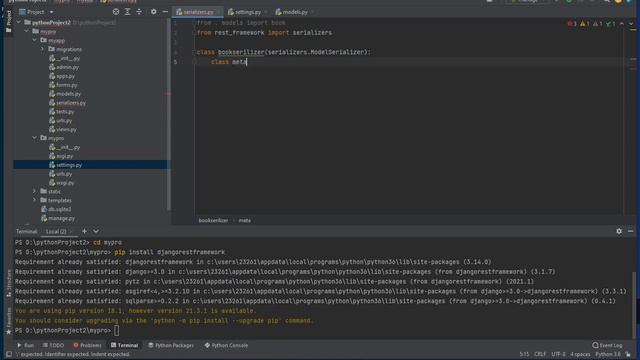Collapse the myapp folder
This screenshot has height=360, width=640.
tap(35, 40)
